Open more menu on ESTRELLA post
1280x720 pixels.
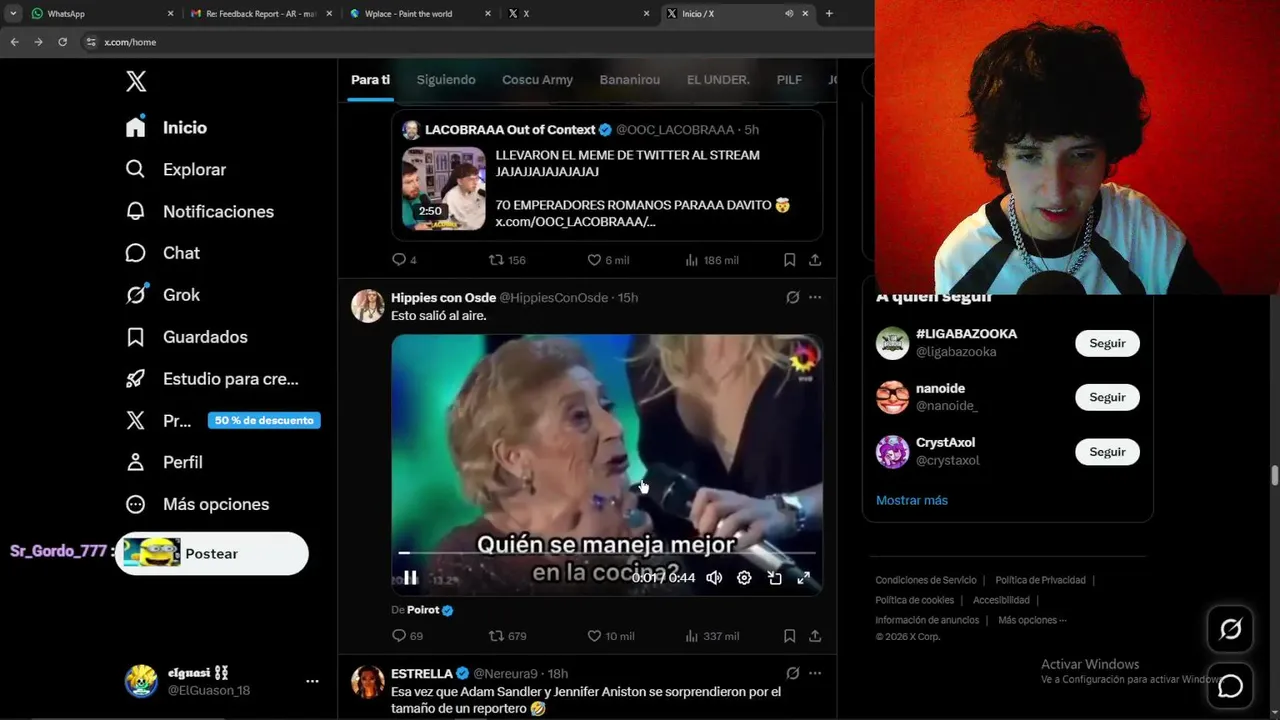815,673
